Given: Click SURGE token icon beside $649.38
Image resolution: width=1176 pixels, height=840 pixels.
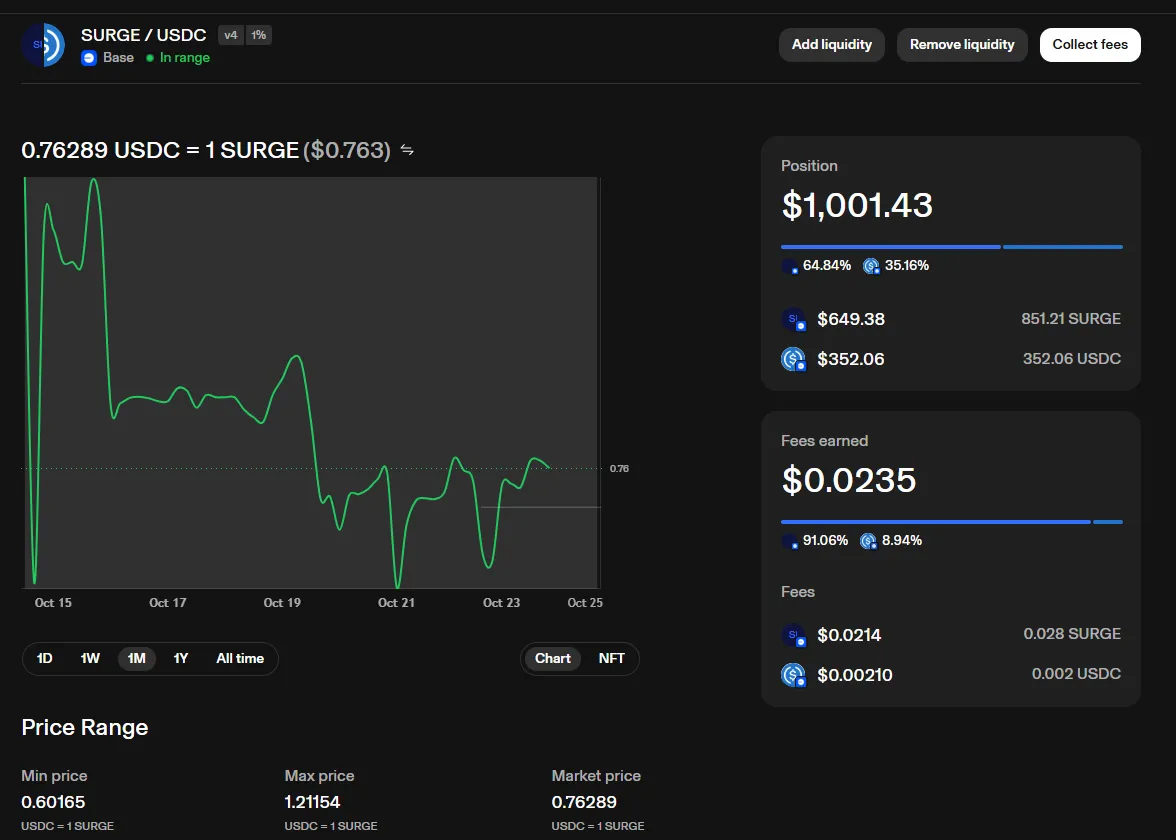Looking at the screenshot, I should coord(793,320).
